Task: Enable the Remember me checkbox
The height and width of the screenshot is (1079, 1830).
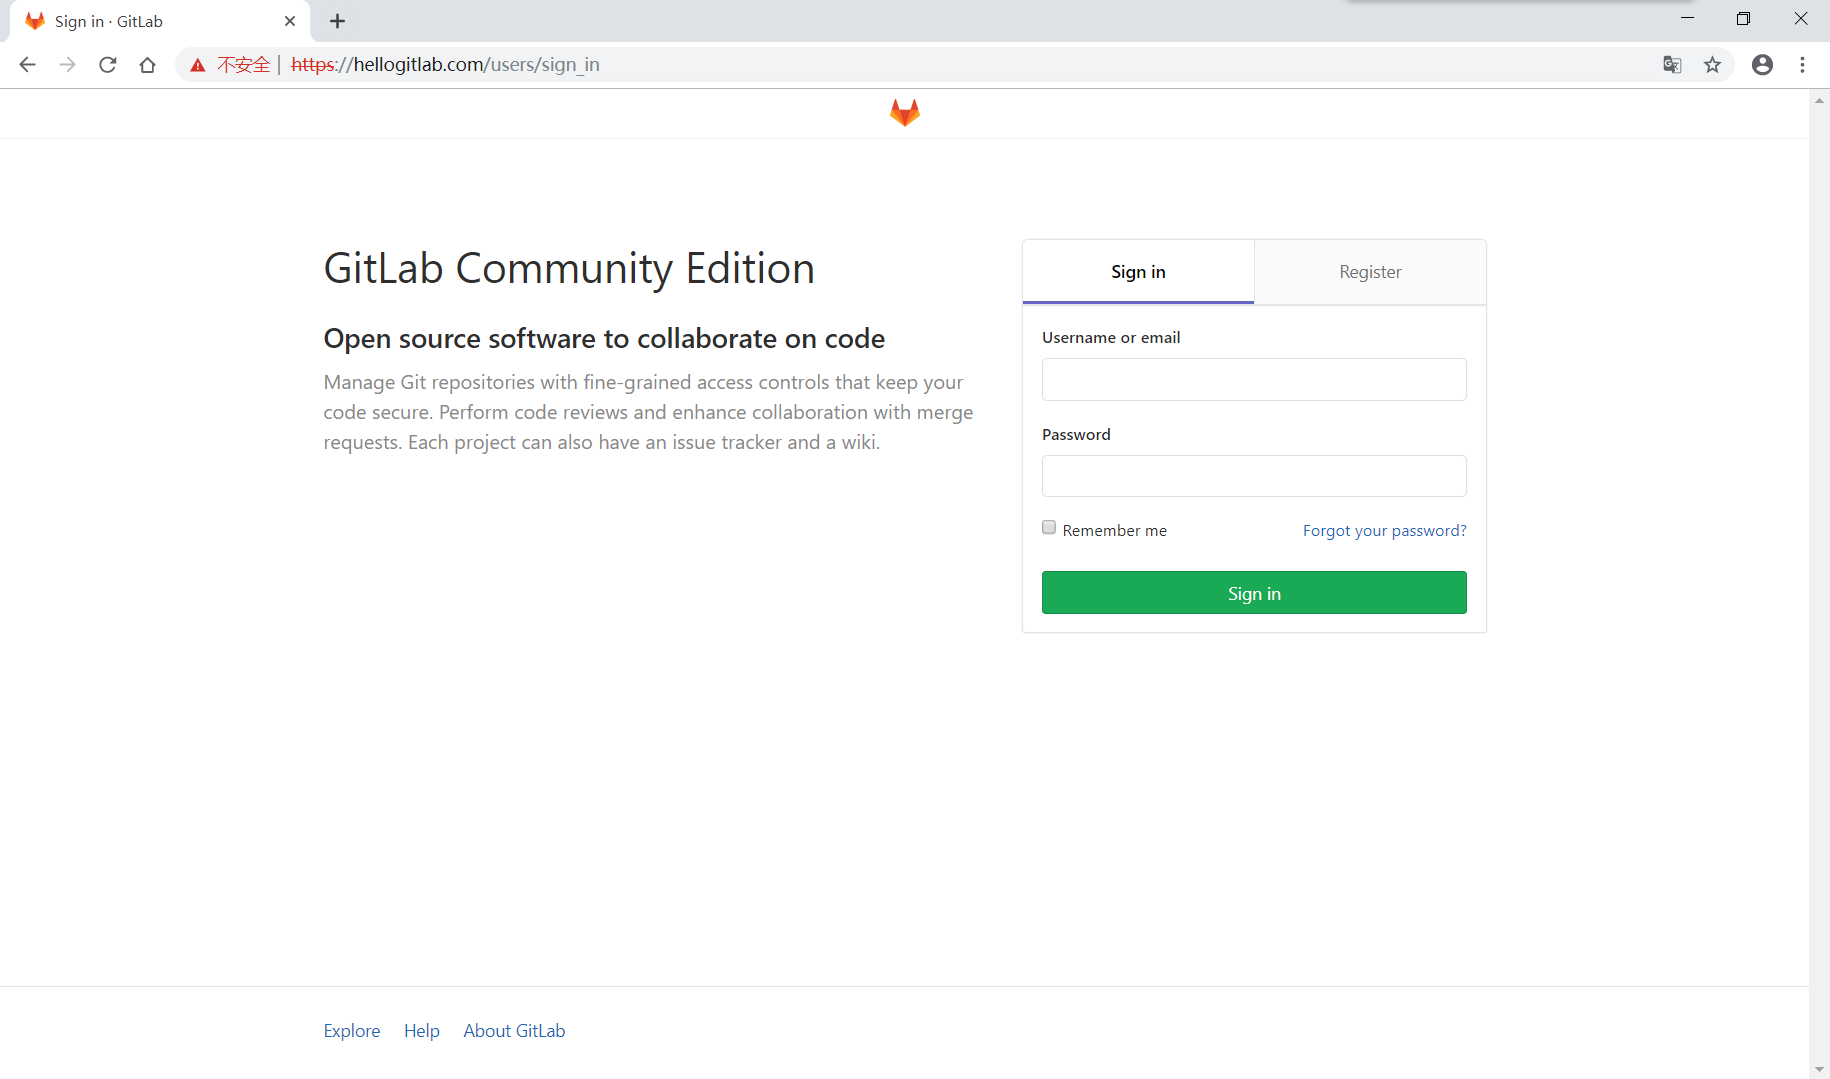Action: 1049,527
